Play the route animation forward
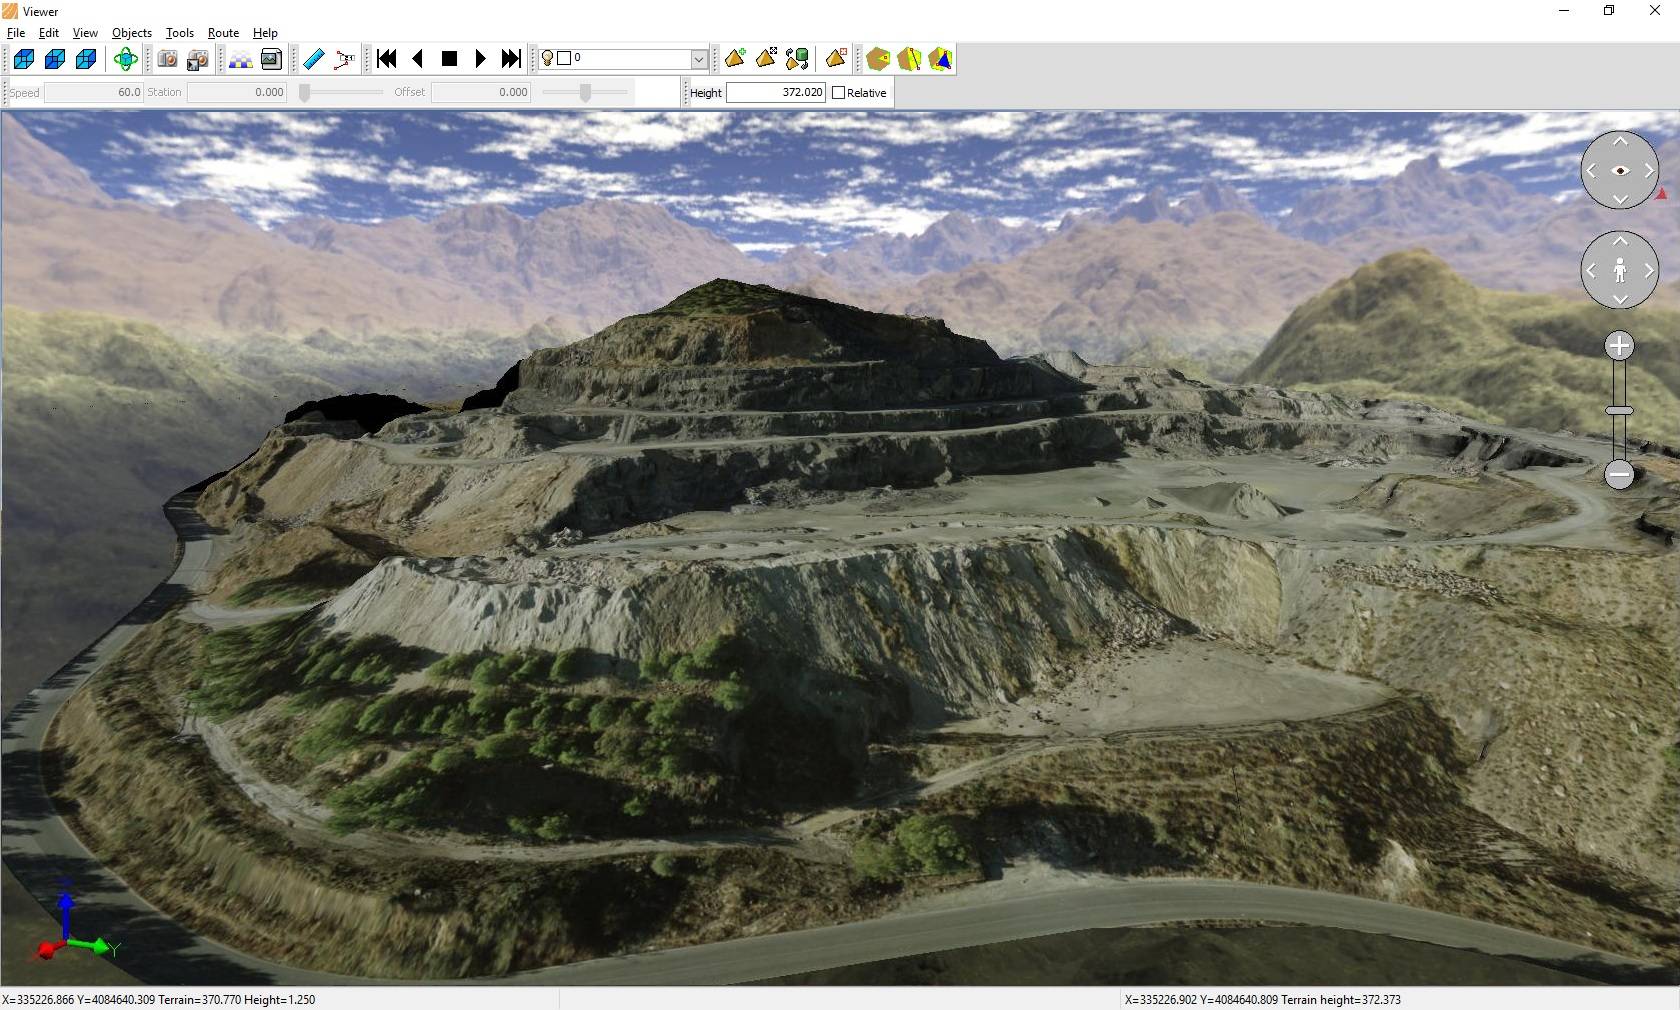Image resolution: width=1680 pixels, height=1010 pixels. click(480, 59)
